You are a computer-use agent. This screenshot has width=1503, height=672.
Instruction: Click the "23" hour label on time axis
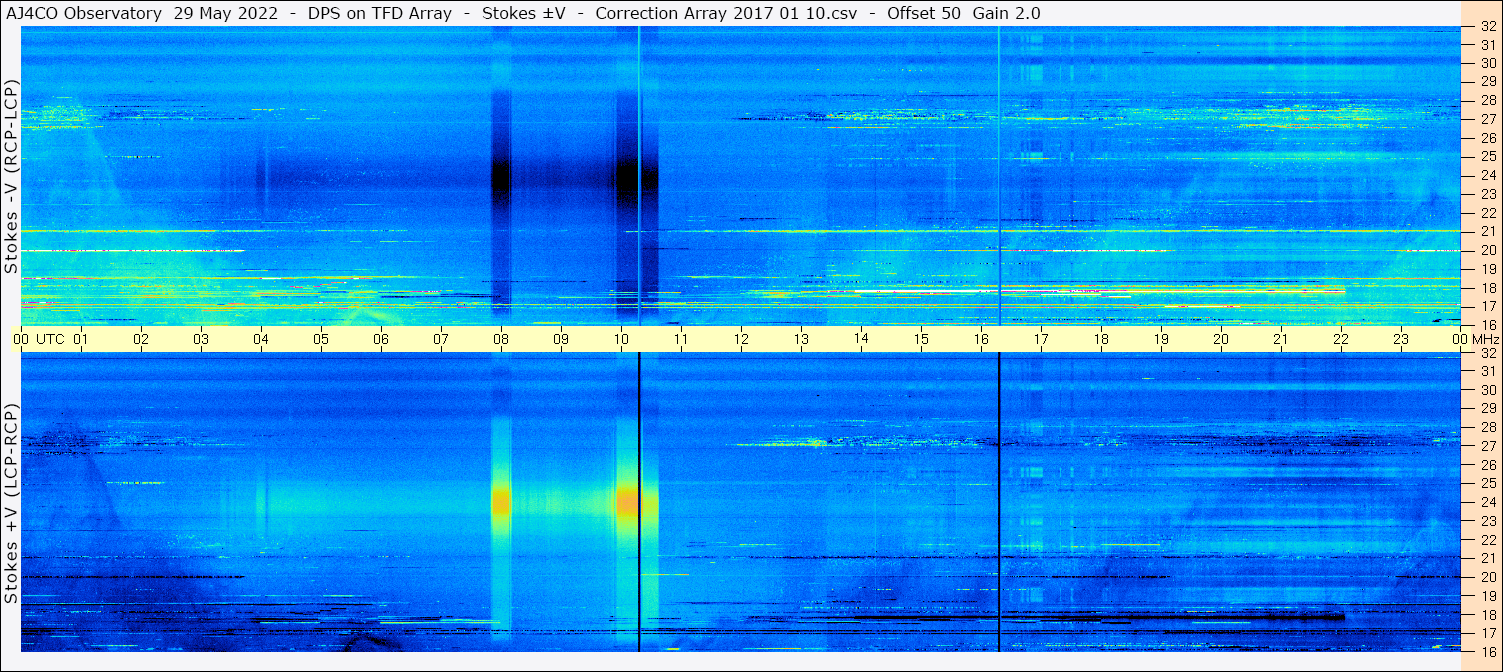[x=1401, y=339]
